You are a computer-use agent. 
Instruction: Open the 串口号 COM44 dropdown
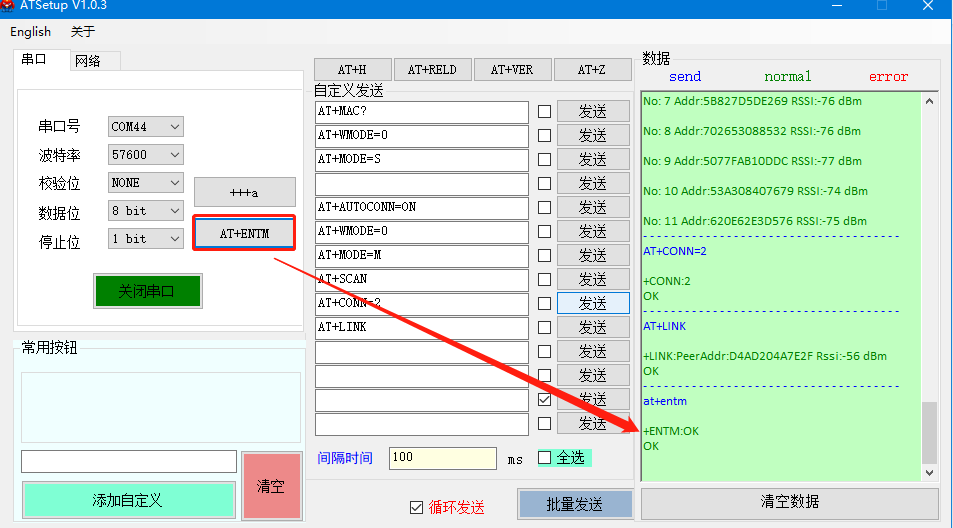point(146,127)
